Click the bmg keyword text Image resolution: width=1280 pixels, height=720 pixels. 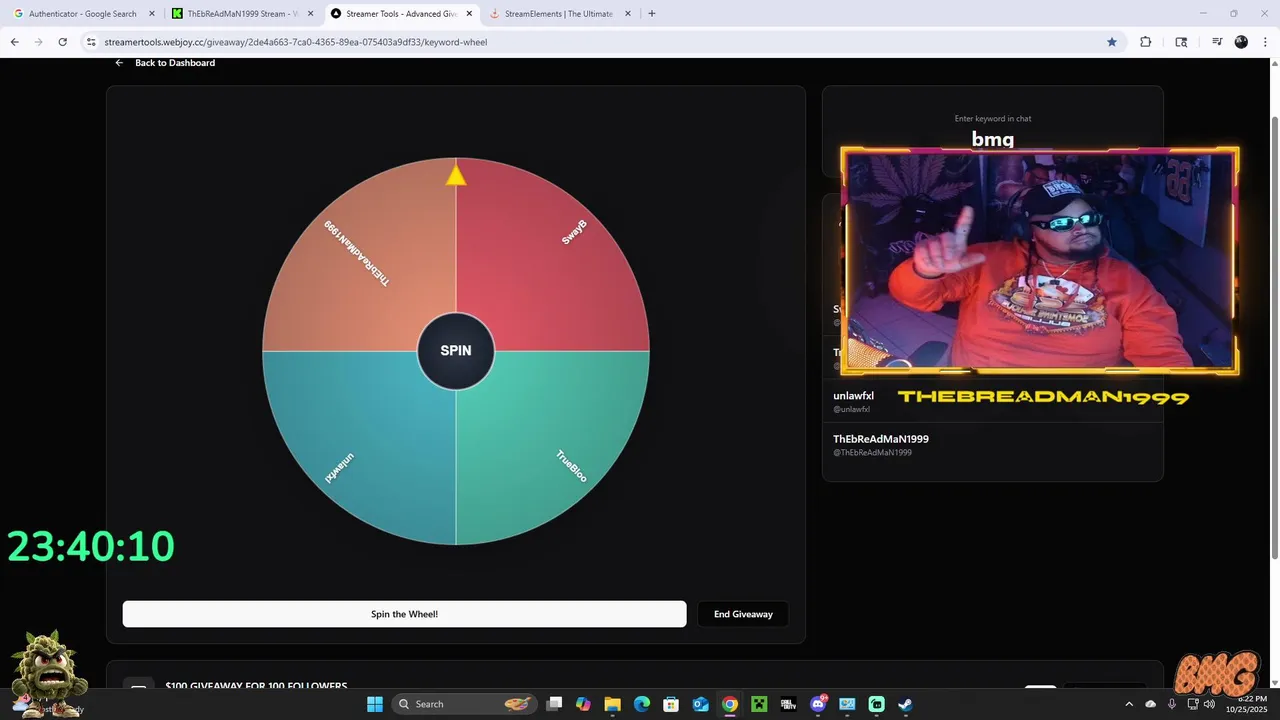pyautogui.click(x=993, y=139)
